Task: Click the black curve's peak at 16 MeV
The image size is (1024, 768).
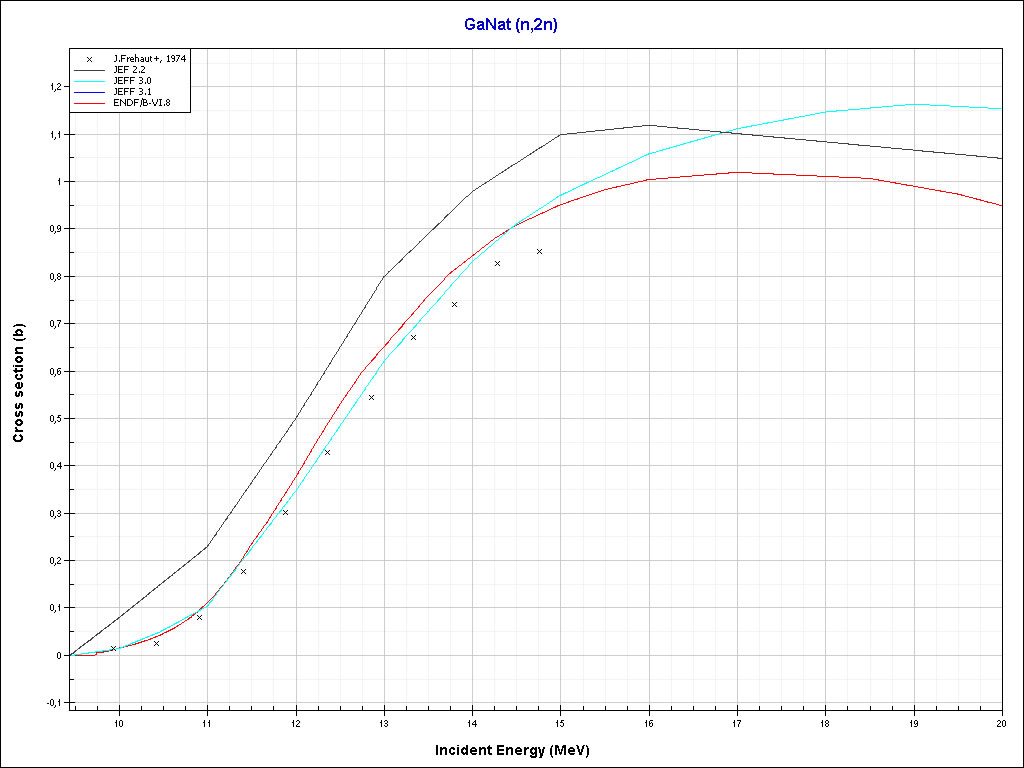Action: point(649,125)
